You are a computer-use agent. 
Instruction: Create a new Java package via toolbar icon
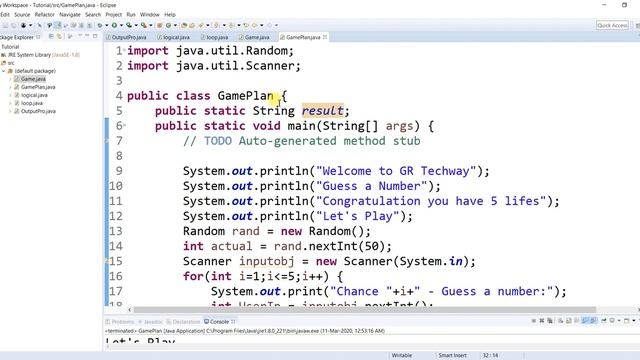point(160,25)
